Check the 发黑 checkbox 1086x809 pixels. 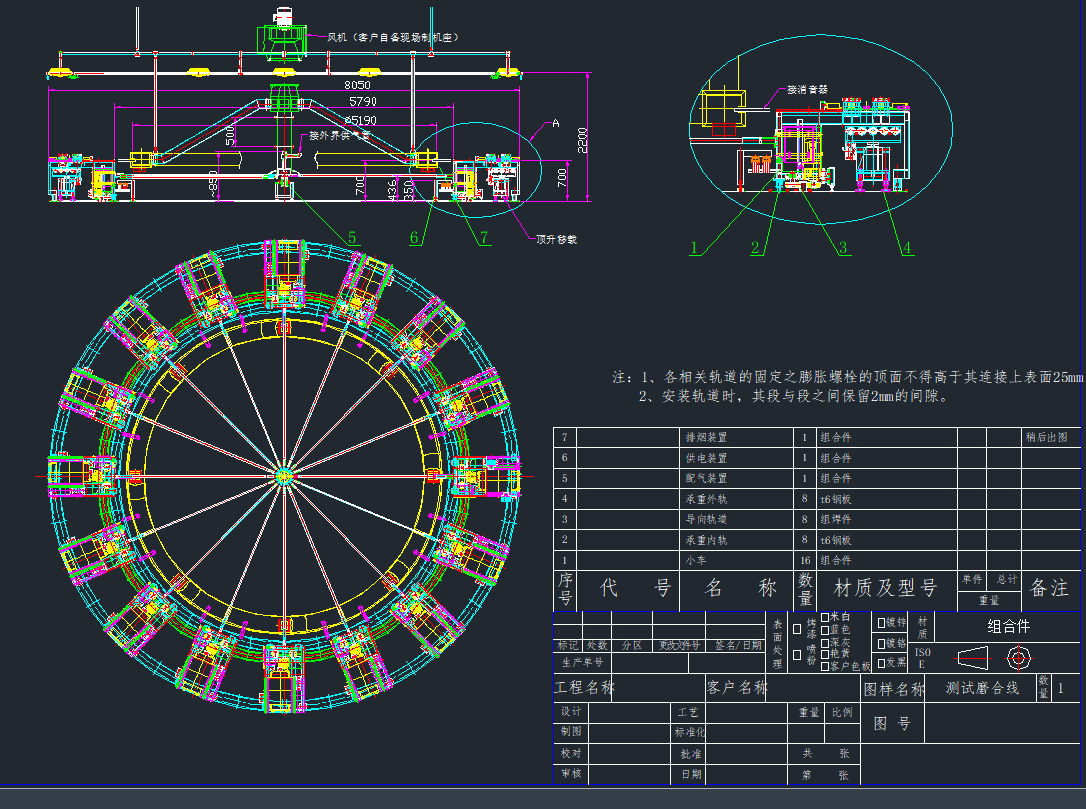[x=881, y=662]
